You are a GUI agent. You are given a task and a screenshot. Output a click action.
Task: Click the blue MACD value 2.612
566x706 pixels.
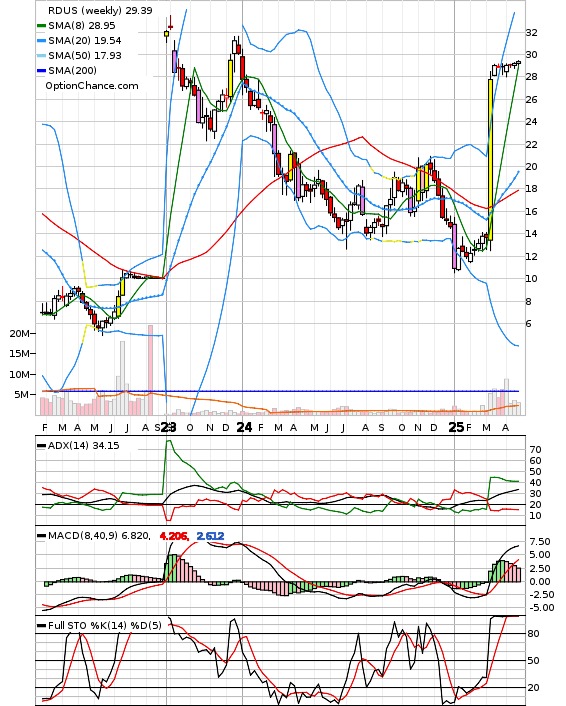210,536
